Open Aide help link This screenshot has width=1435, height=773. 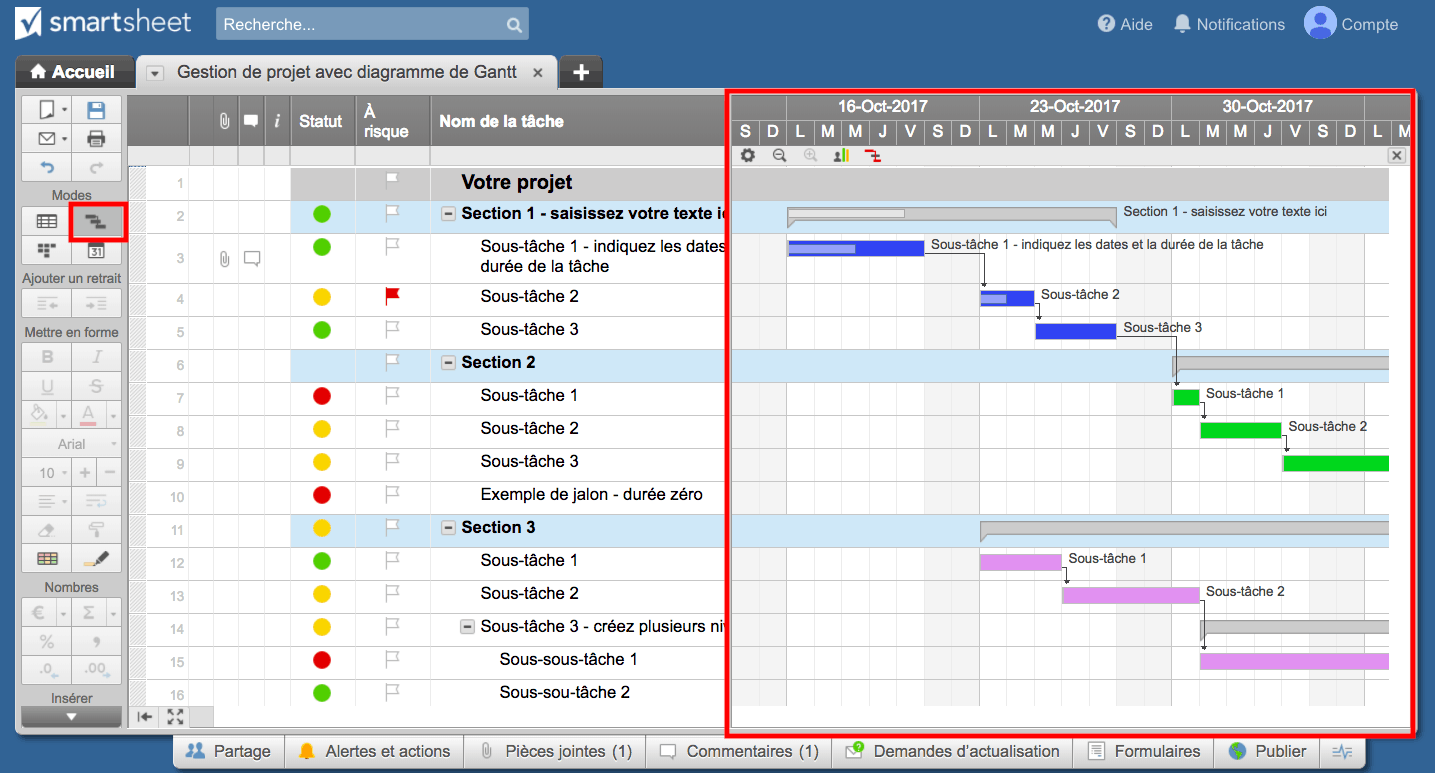(1125, 24)
